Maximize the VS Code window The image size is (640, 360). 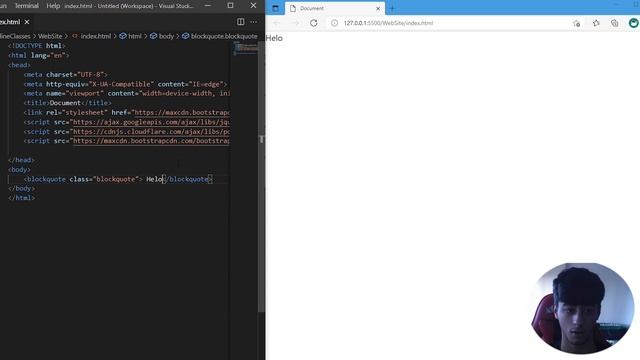(231, 6)
